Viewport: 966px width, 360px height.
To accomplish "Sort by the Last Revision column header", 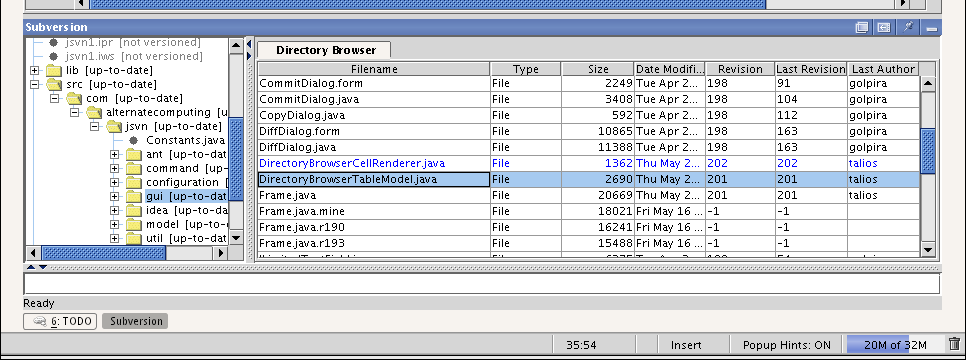I will click(x=810, y=69).
